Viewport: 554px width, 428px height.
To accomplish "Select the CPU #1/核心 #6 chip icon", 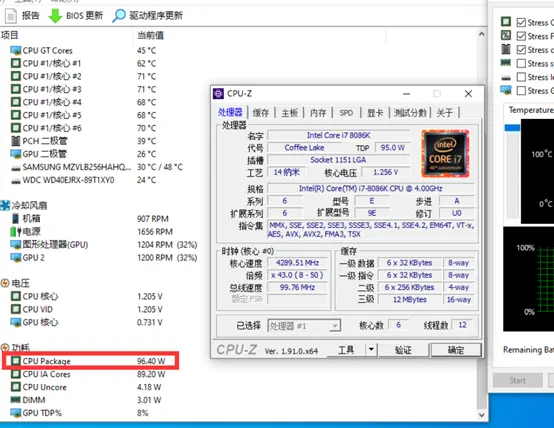I will [x=16, y=128].
